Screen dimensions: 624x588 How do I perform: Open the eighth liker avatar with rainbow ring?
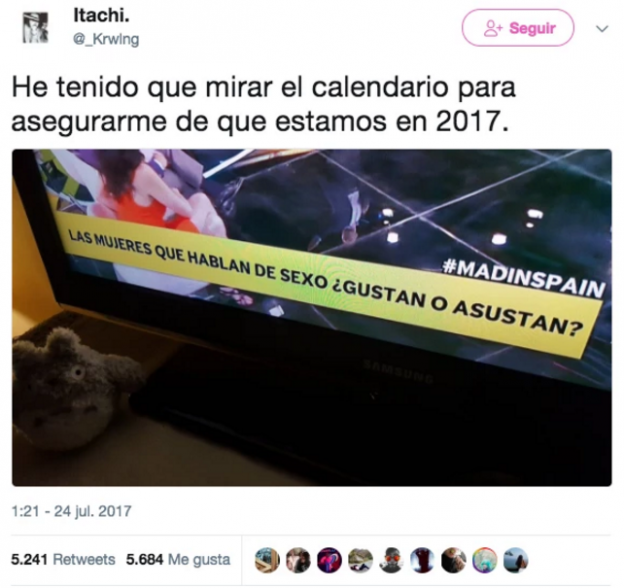(x=485, y=560)
